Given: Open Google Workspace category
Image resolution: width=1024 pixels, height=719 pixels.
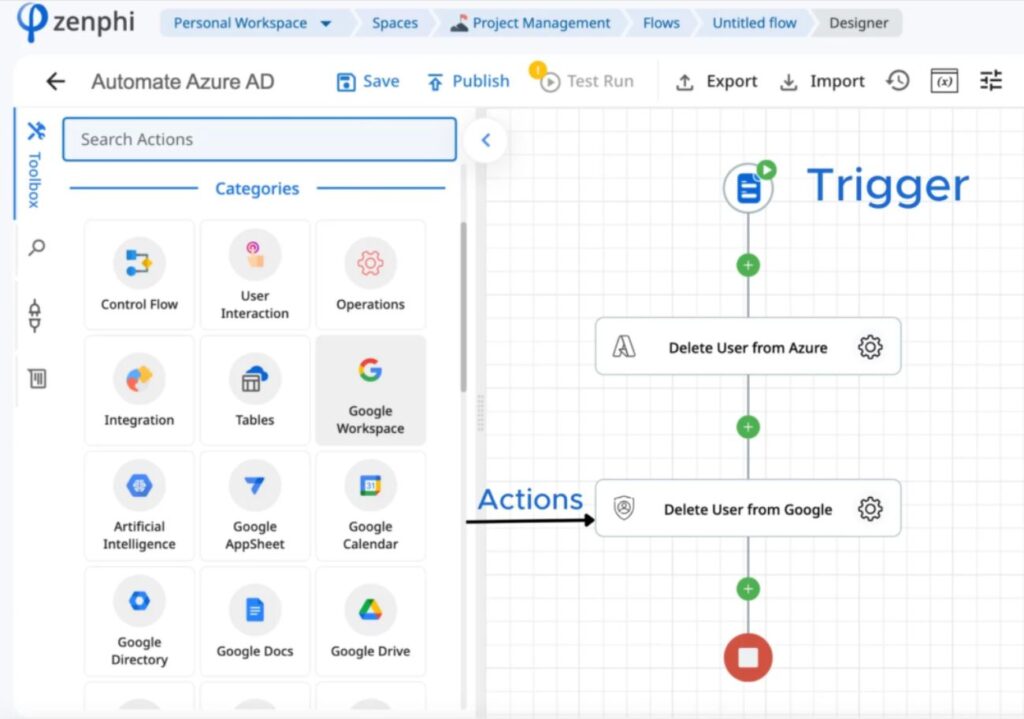Looking at the screenshot, I should coord(370,391).
